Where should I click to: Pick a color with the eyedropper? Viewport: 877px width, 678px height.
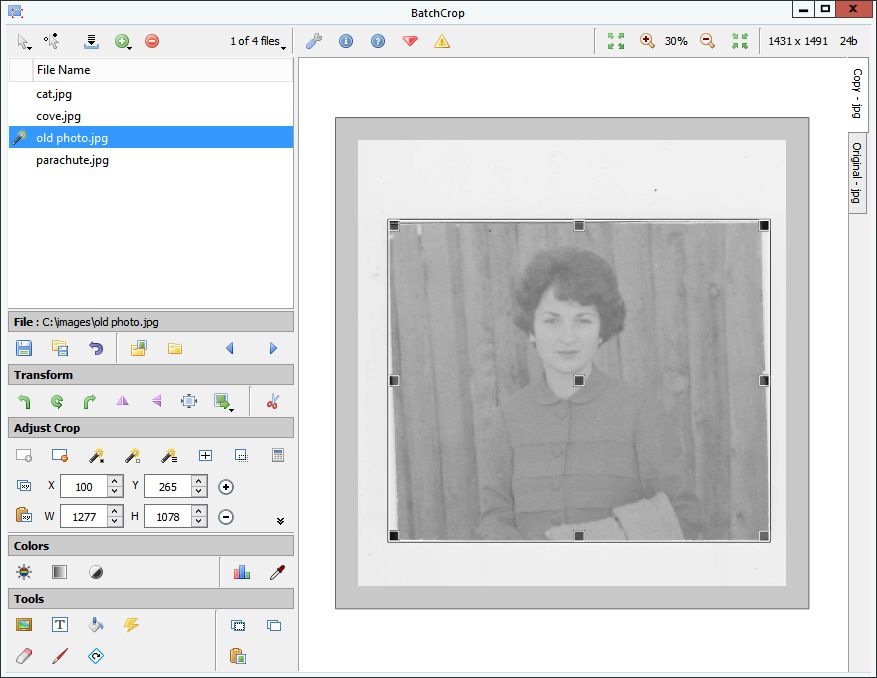(277, 572)
